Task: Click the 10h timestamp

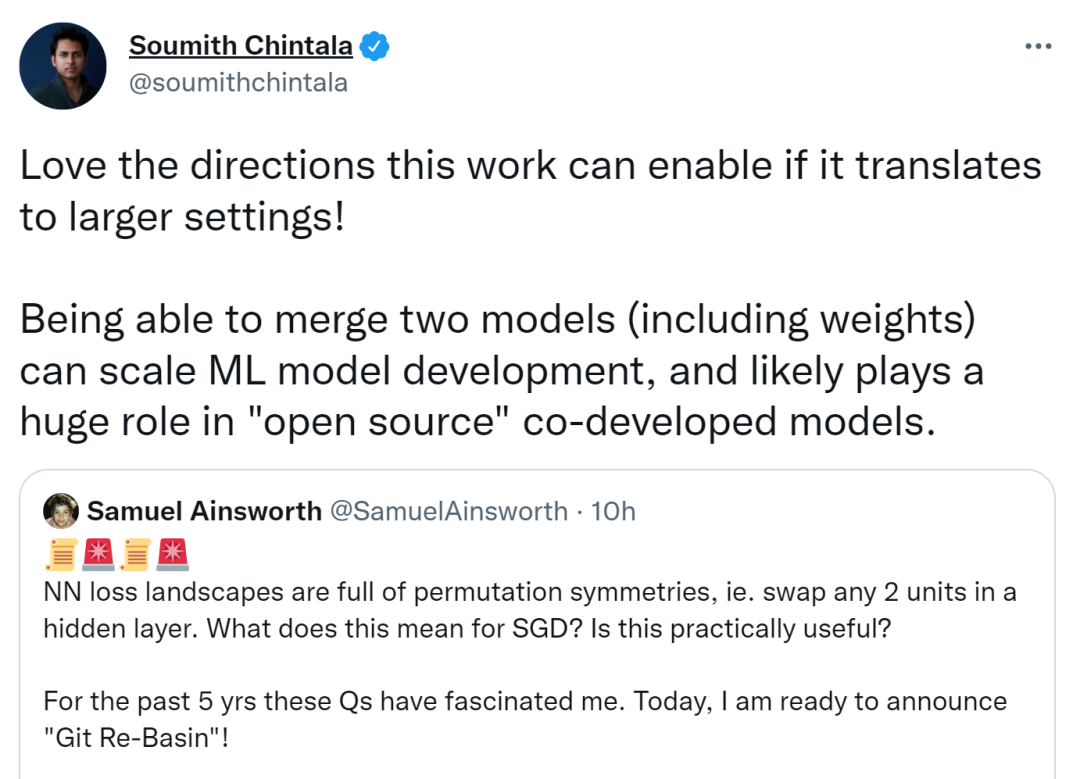Action: [x=613, y=511]
